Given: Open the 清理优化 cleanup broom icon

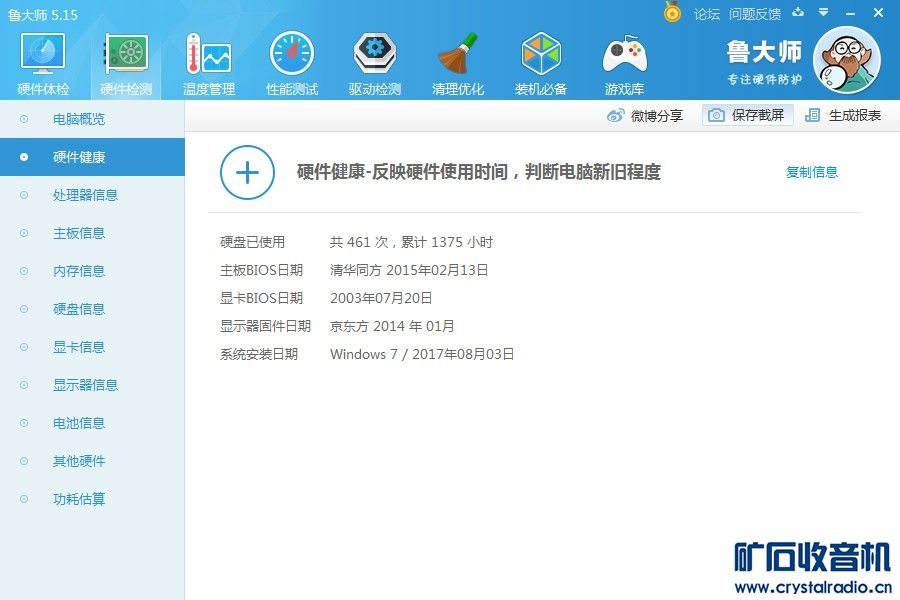Looking at the screenshot, I should click(457, 64).
